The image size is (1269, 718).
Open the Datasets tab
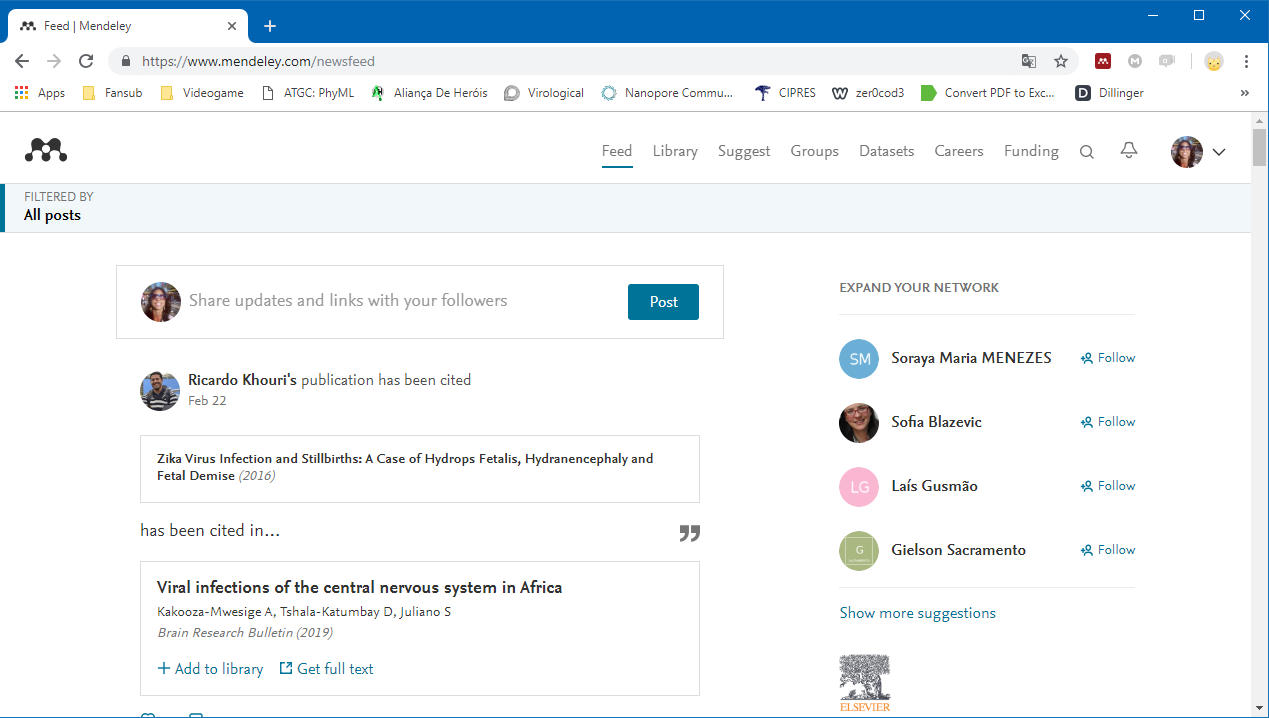887,151
